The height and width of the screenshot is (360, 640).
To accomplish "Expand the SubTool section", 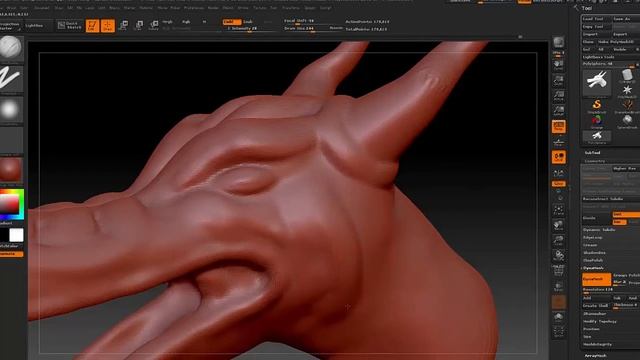I will pos(592,153).
